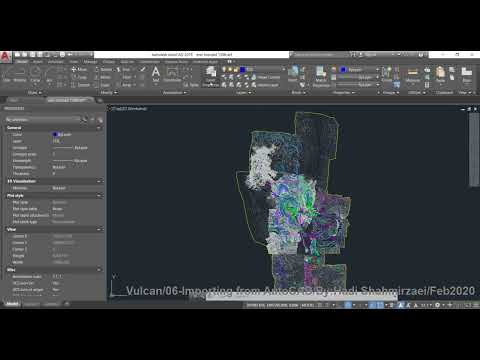Viewport: 480px width, 360px height.
Task: Collapse the General section in Properties
Action: coord(99,128)
